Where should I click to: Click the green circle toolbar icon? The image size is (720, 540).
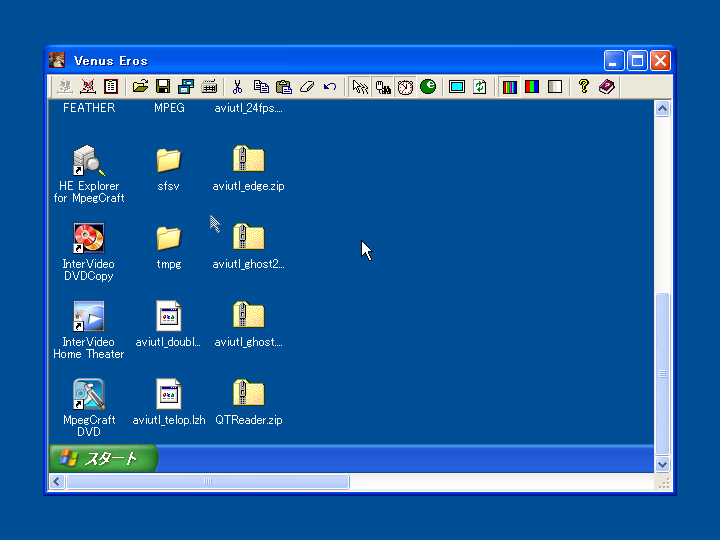(428, 86)
